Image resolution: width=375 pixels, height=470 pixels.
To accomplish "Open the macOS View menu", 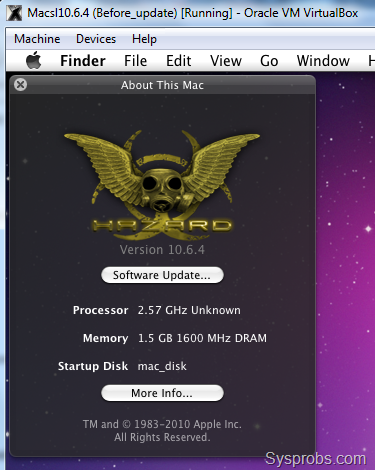I will (x=226, y=61).
